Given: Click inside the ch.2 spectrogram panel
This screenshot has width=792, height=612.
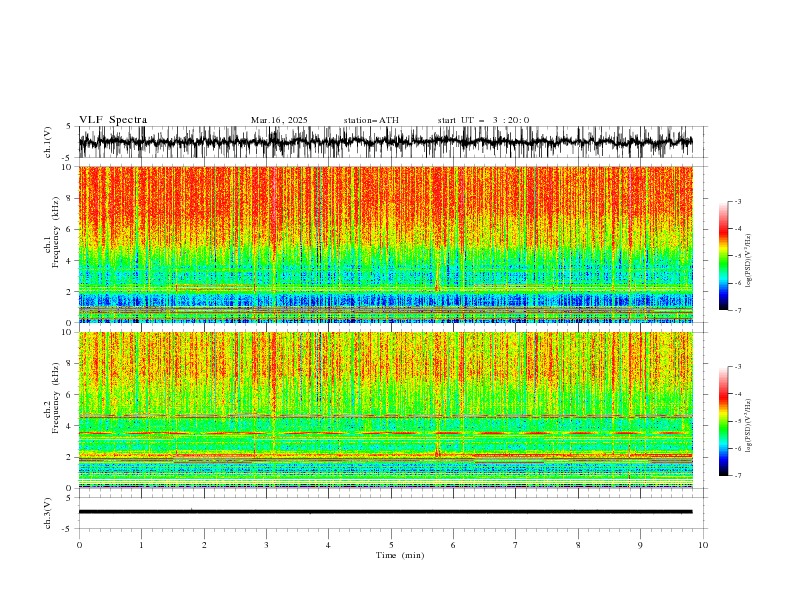Looking at the screenshot, I should [386, 410].
